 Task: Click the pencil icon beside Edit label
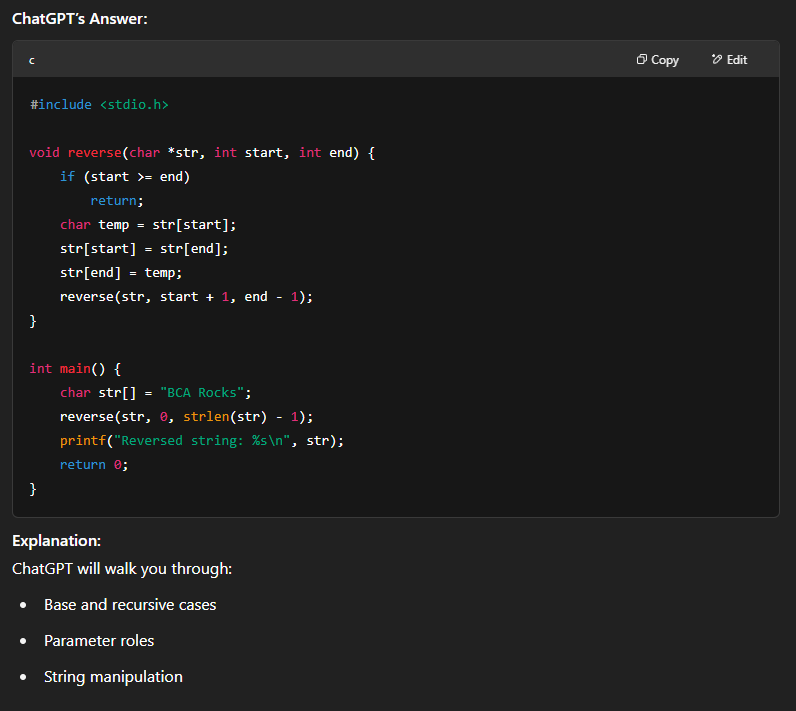tap(717, 59)
